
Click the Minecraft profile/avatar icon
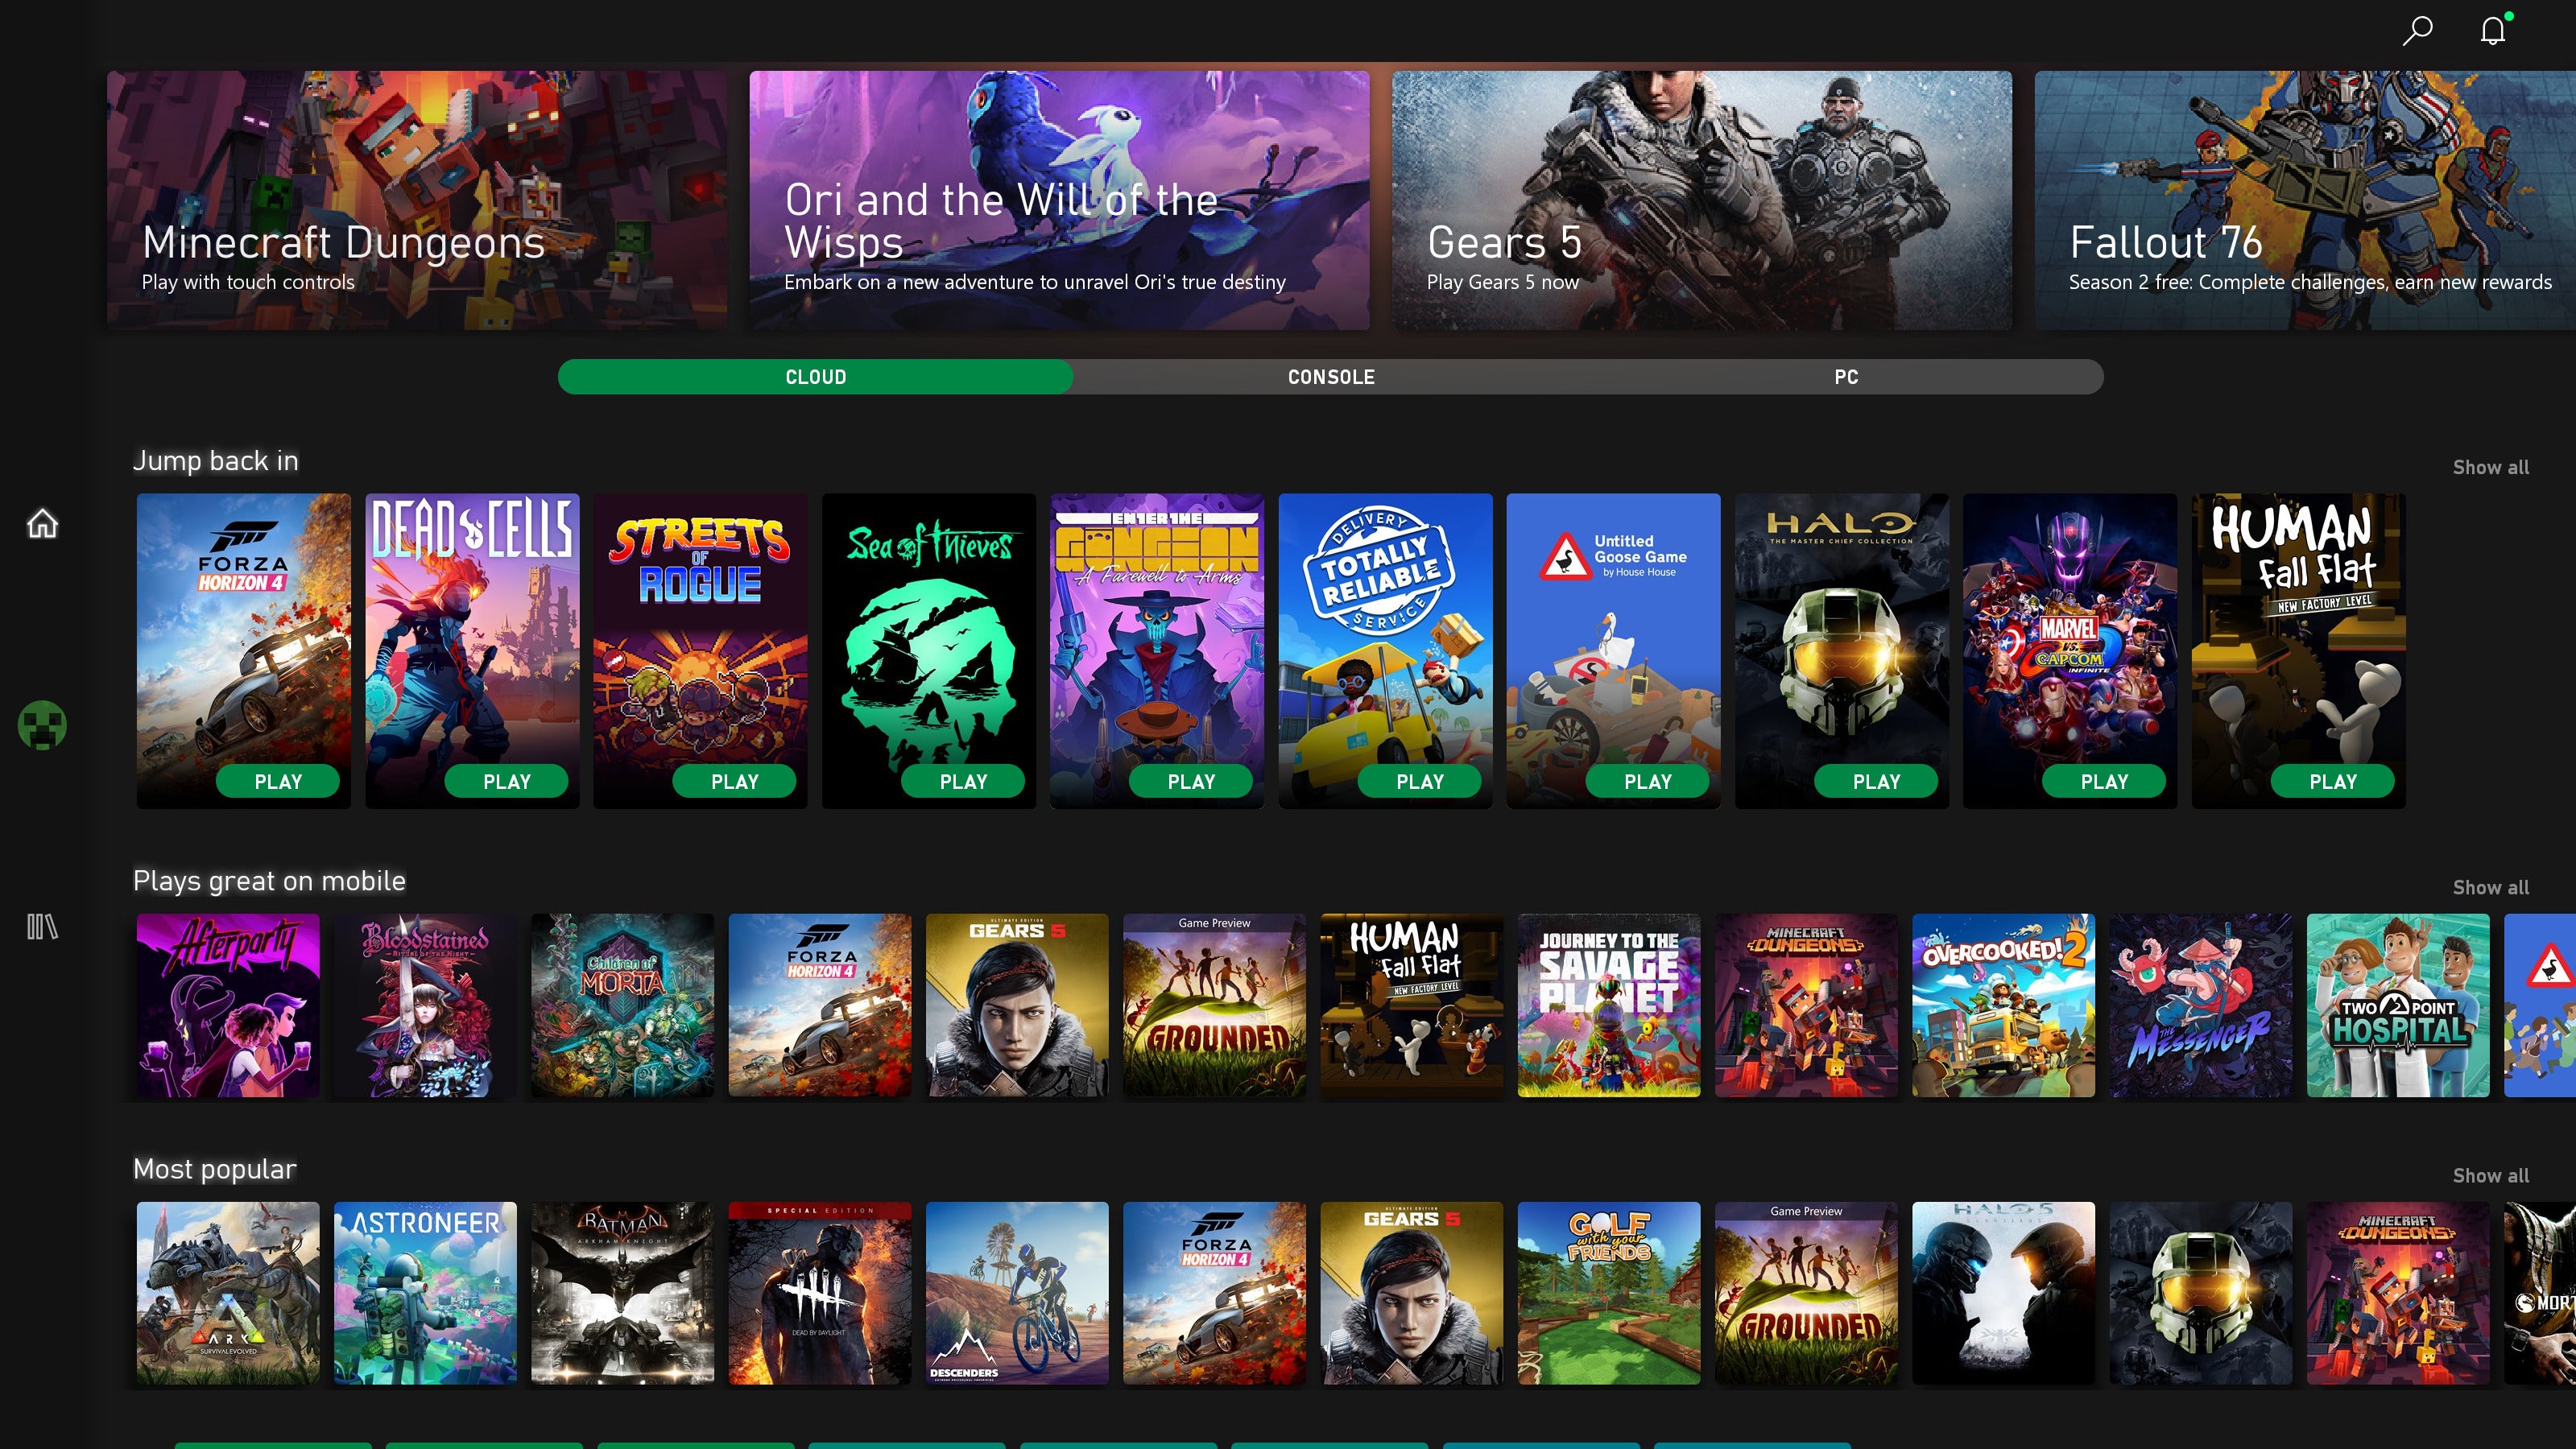[43, 724]
